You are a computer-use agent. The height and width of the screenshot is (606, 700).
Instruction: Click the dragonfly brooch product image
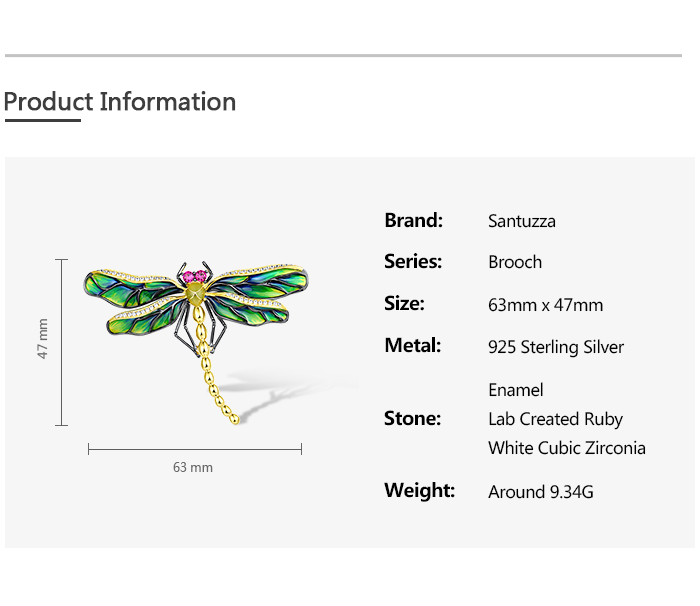tap(197, 320)
